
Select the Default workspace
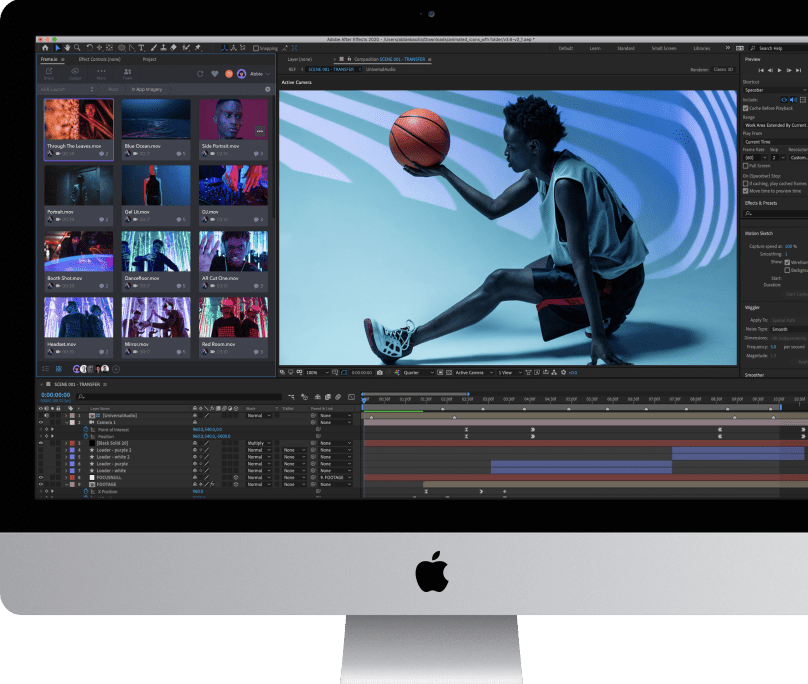click(x=566, y=48)
